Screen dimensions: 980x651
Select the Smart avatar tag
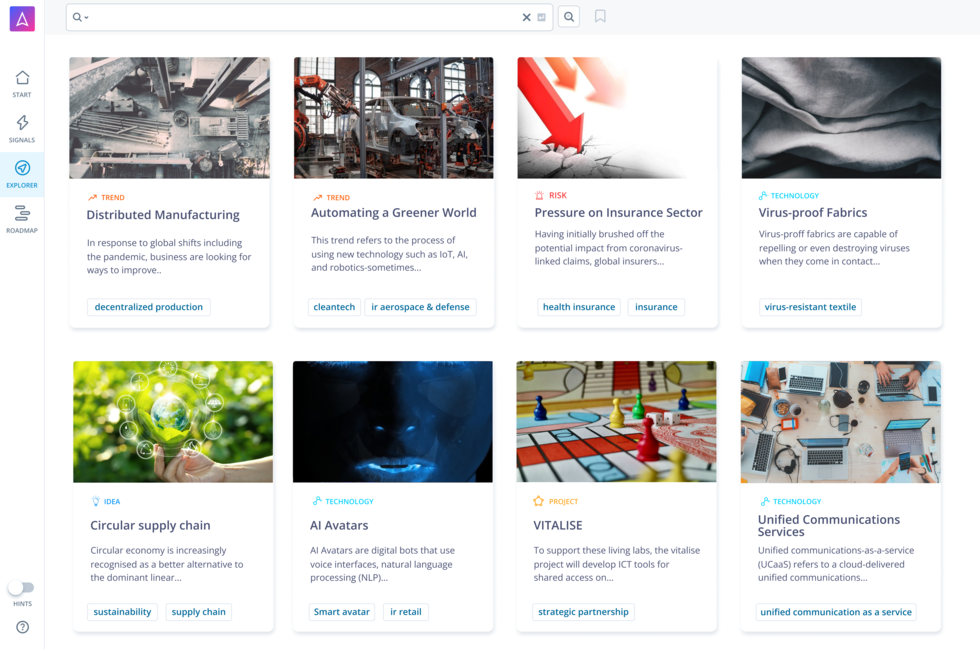click(342, 612)
